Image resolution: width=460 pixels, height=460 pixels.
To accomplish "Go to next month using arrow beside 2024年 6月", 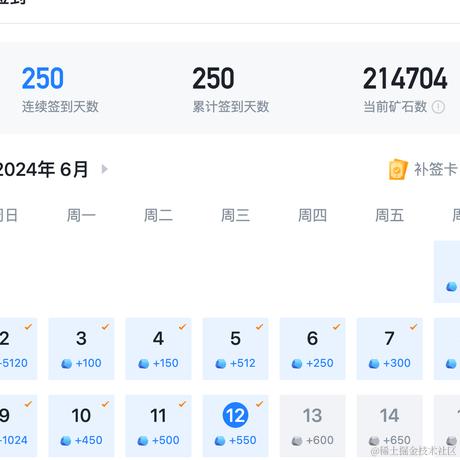I will [104, 169].
